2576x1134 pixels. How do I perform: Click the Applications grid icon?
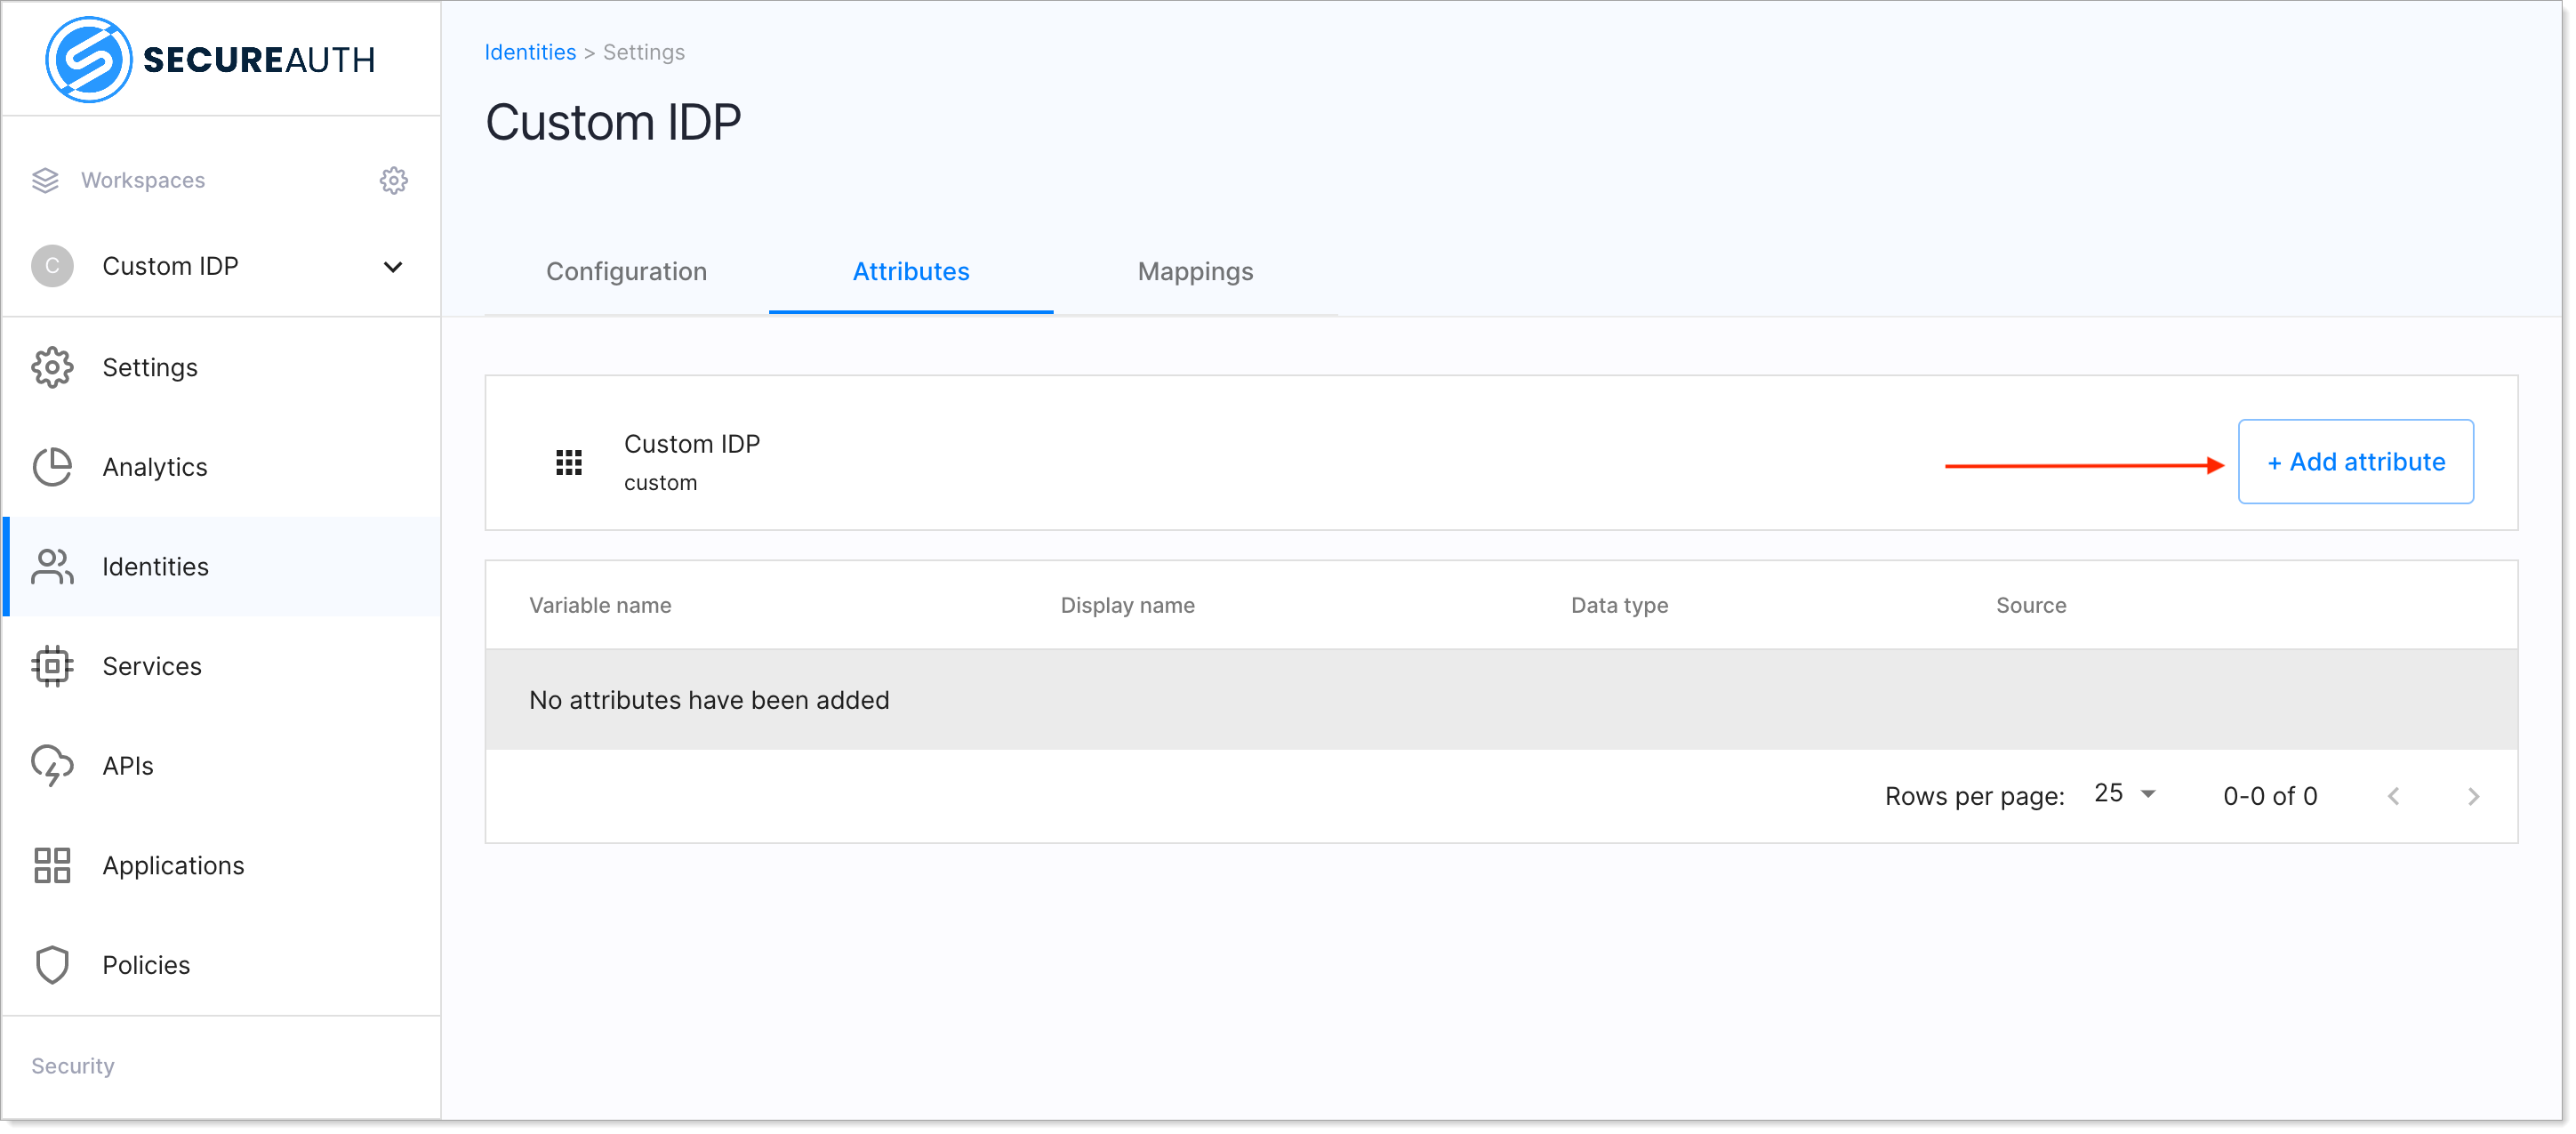pos(52,866)
